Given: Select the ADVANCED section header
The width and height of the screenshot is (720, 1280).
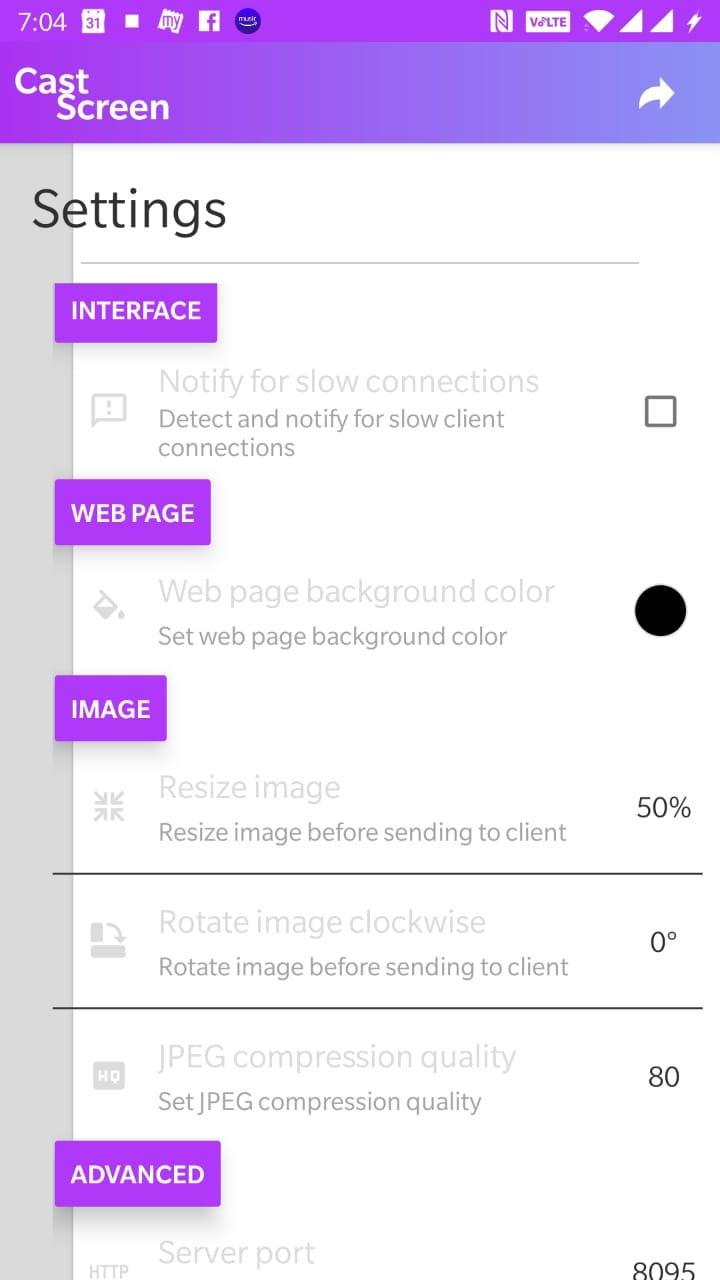Looking at the screenshot, I should 138,1174.
